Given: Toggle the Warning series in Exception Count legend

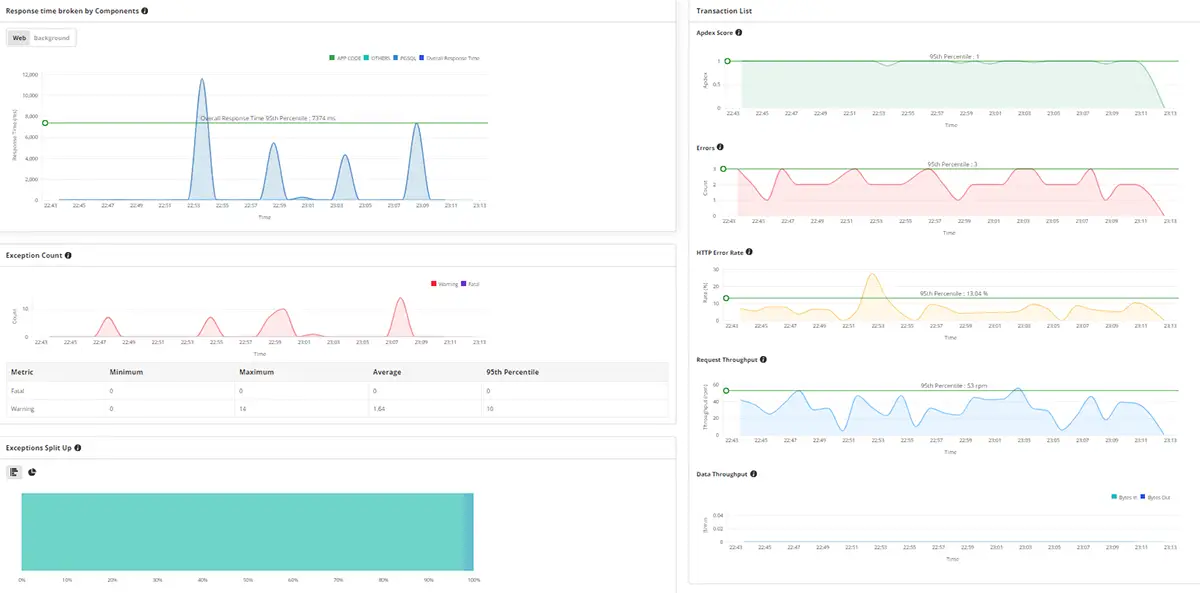Looking at the screenshot, I should click(x=443, y=283).
